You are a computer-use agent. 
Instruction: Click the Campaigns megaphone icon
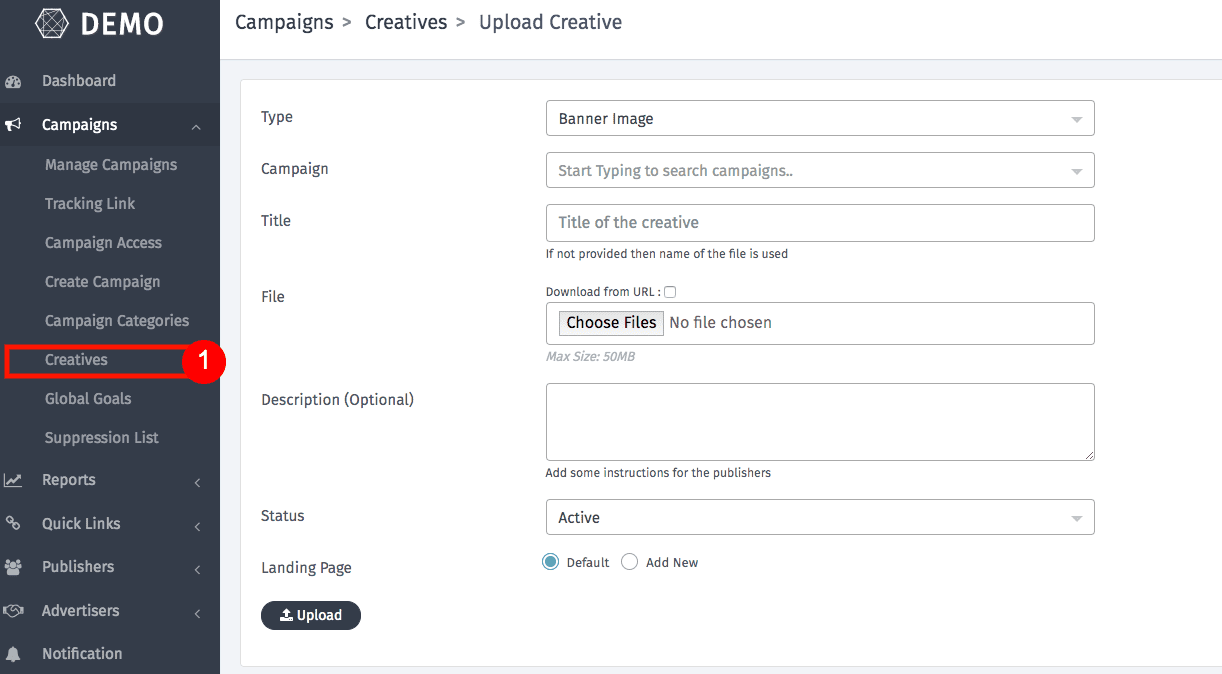[14, 125]
